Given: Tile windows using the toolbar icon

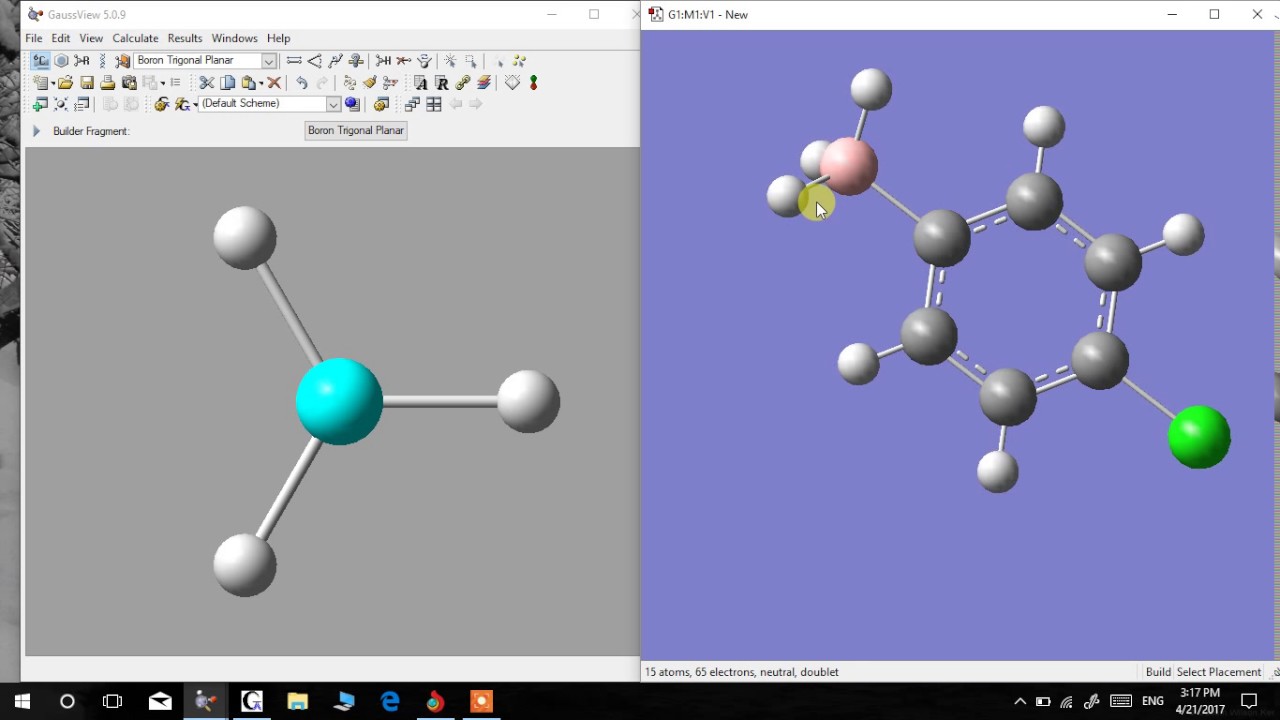Looking at the screenshot, I should (434, 103).
